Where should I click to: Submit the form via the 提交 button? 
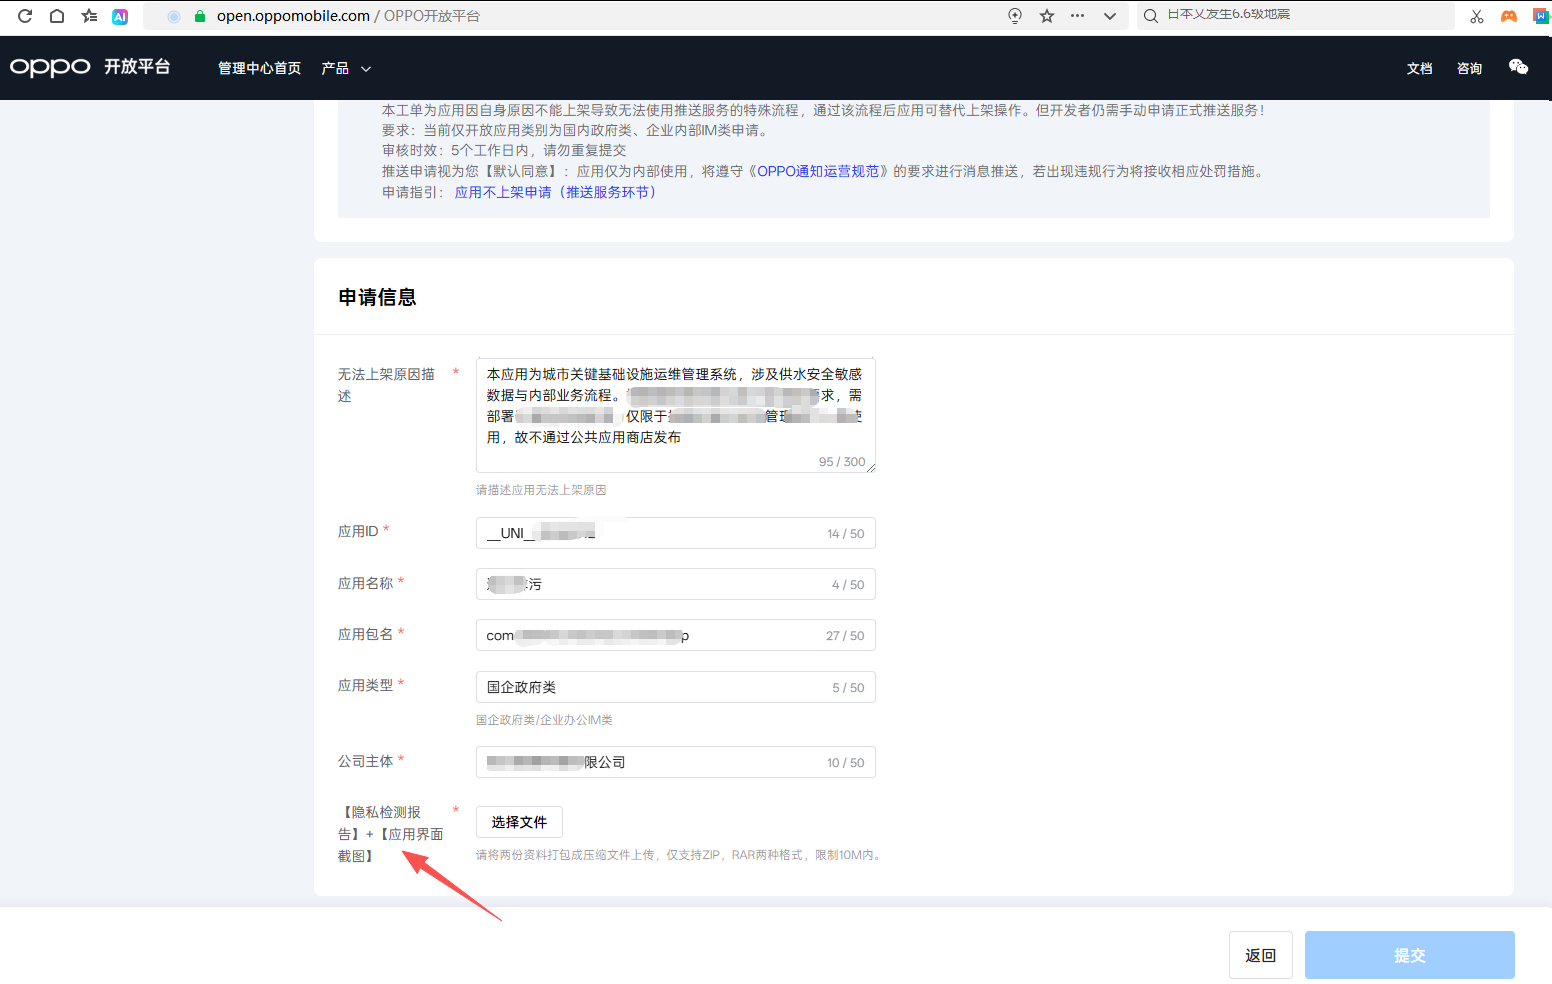click(x=1409, y=955)
